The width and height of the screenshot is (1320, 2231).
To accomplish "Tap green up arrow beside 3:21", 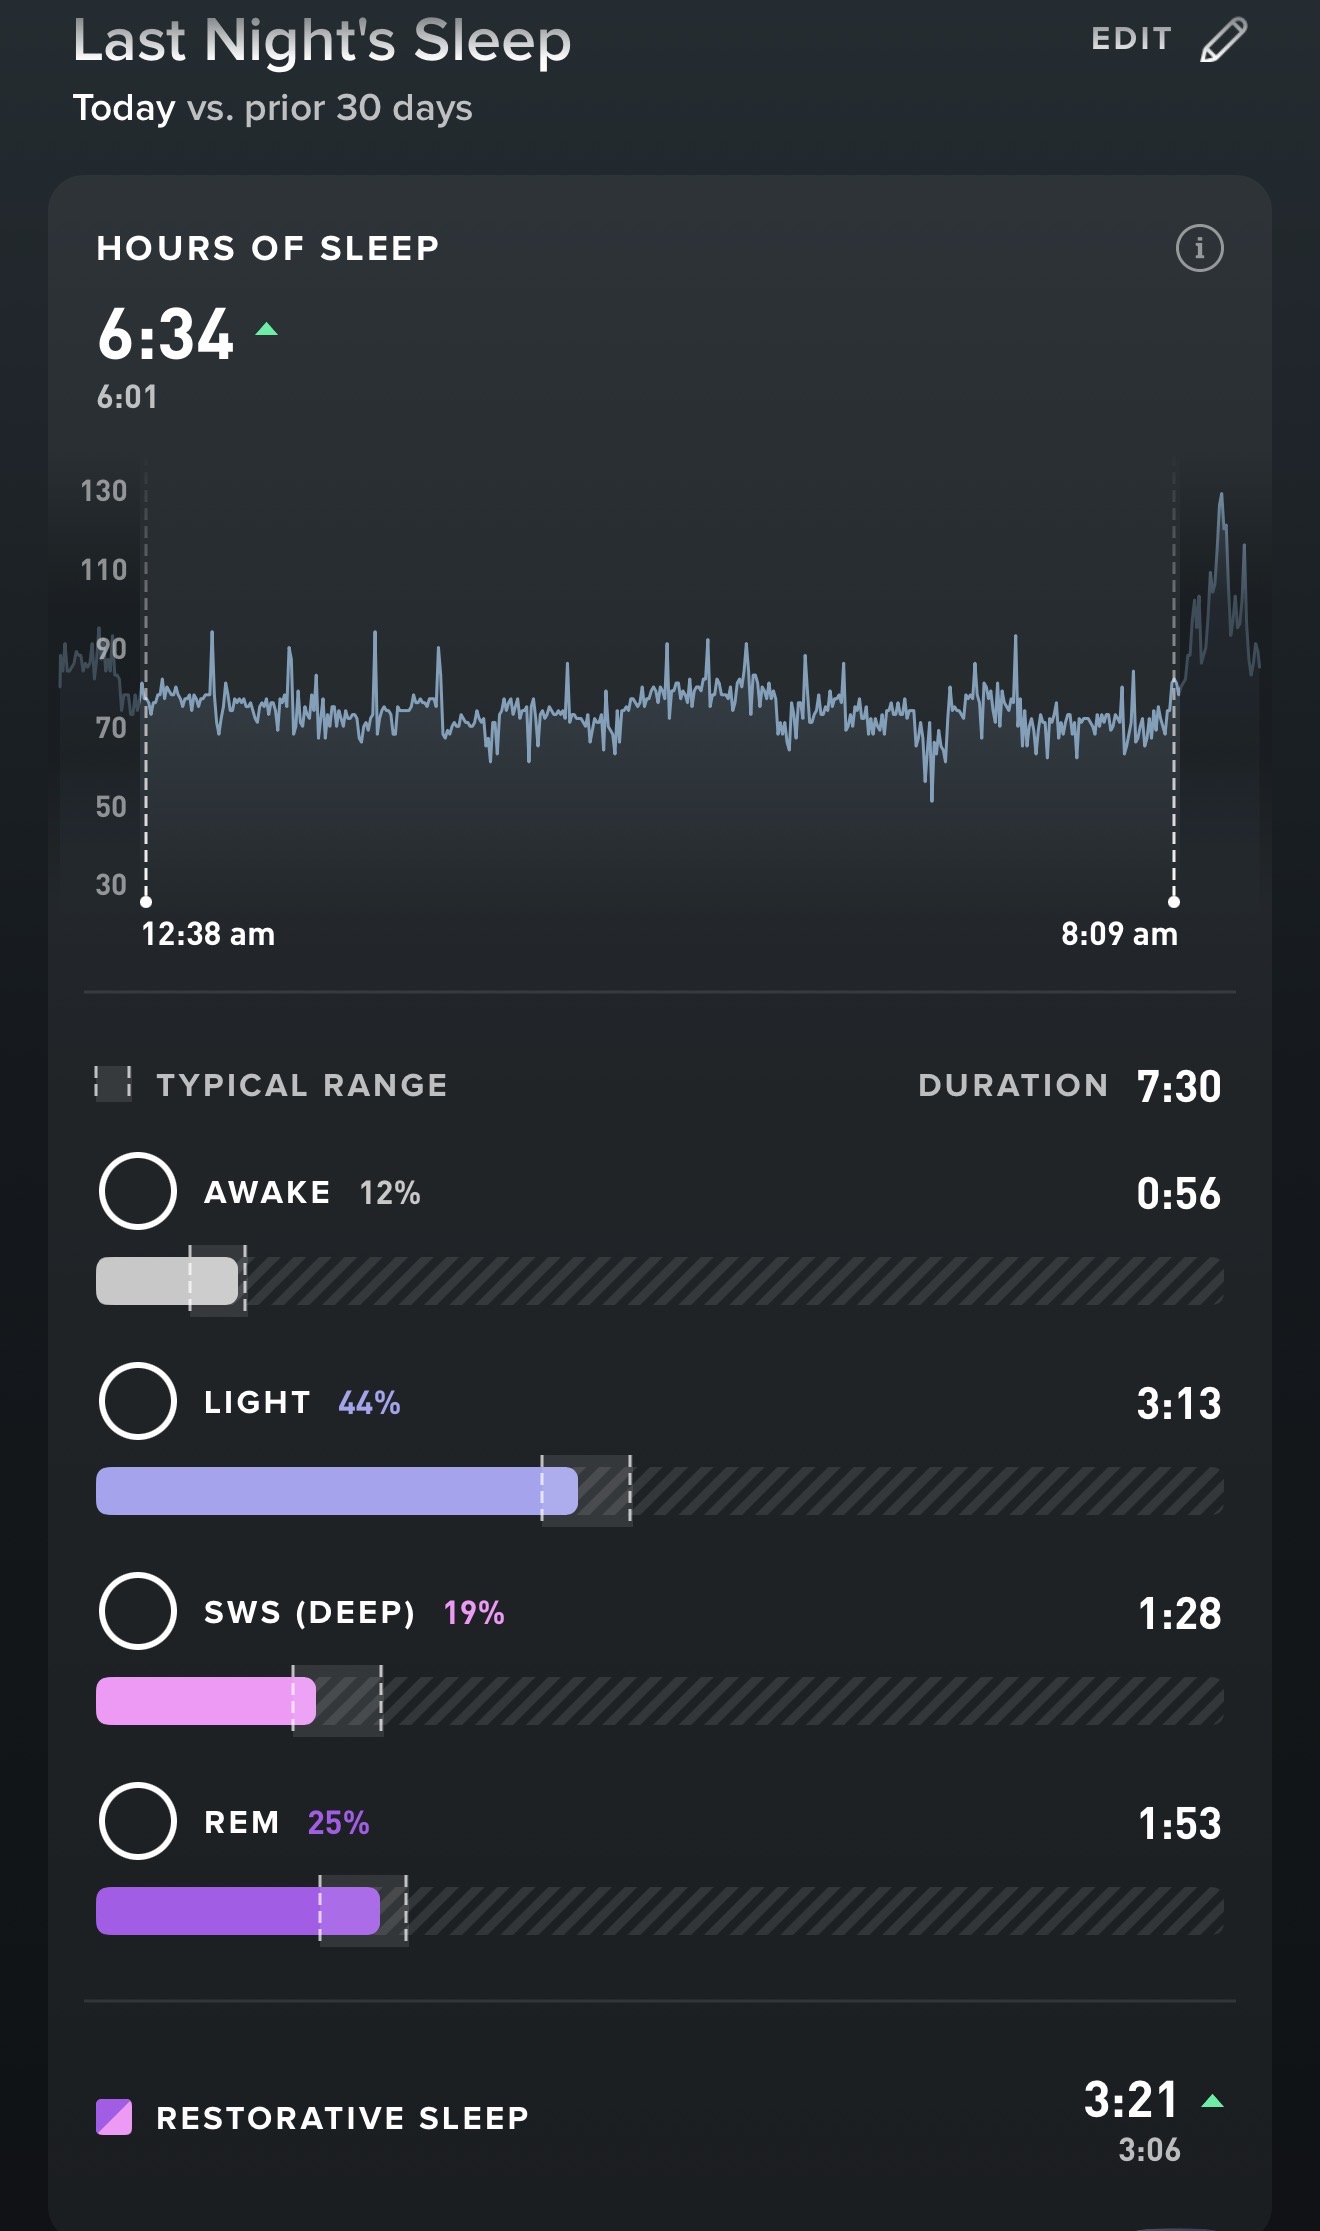I will (1212, 2101).
